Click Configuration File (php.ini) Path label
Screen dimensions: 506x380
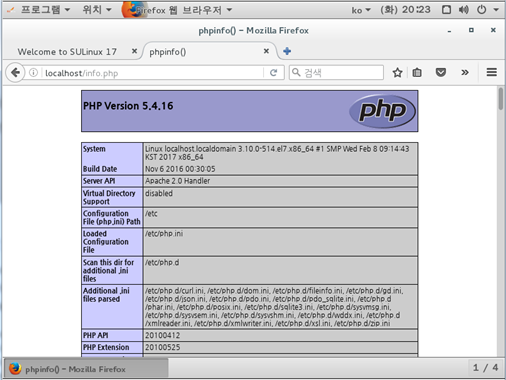111,217
